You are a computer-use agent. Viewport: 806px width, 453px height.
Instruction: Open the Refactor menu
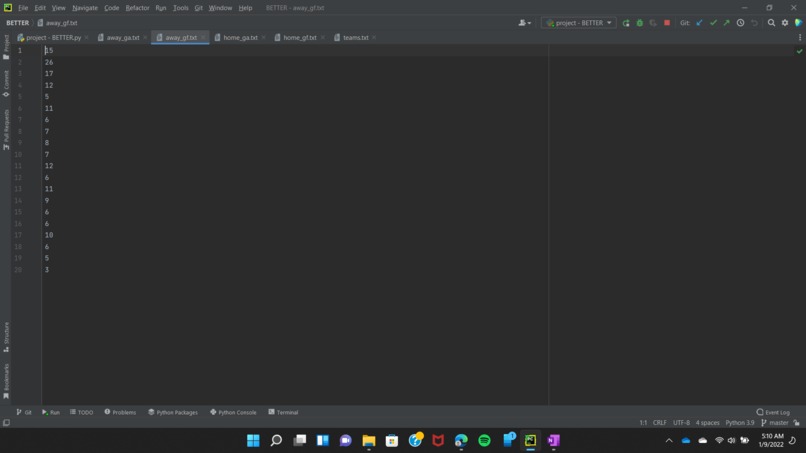point(137,8)
